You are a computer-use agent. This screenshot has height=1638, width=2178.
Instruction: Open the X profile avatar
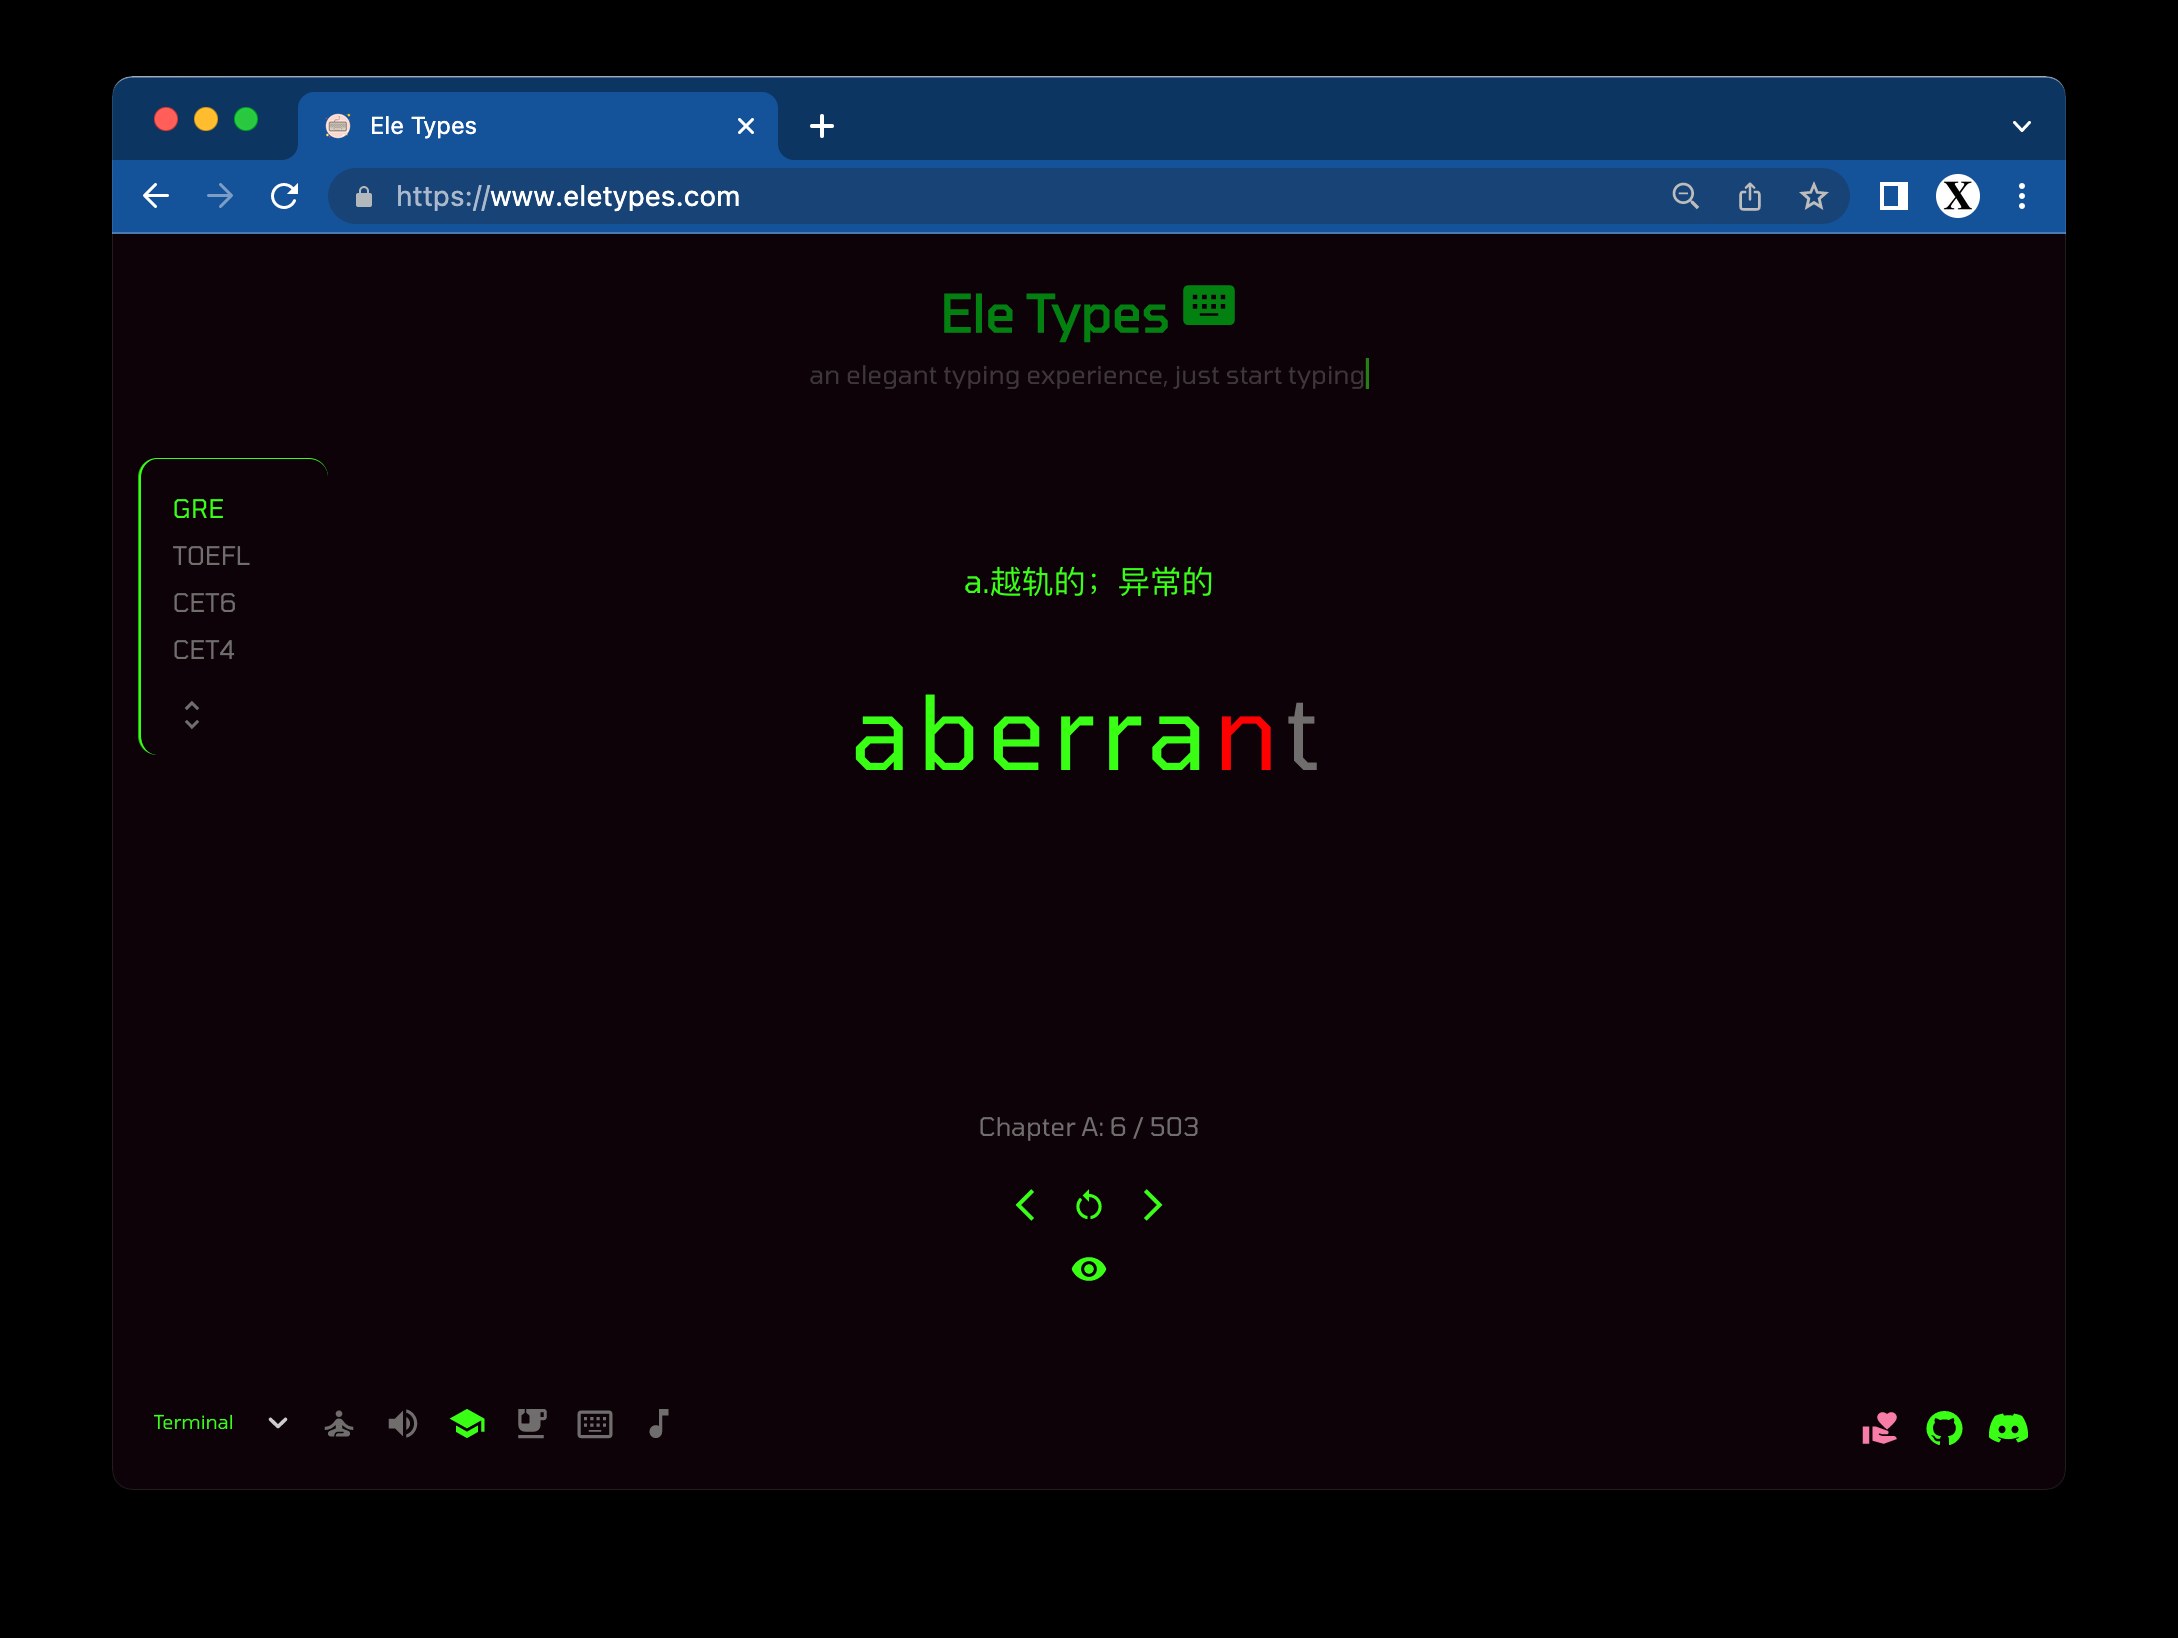(1957, 196)
